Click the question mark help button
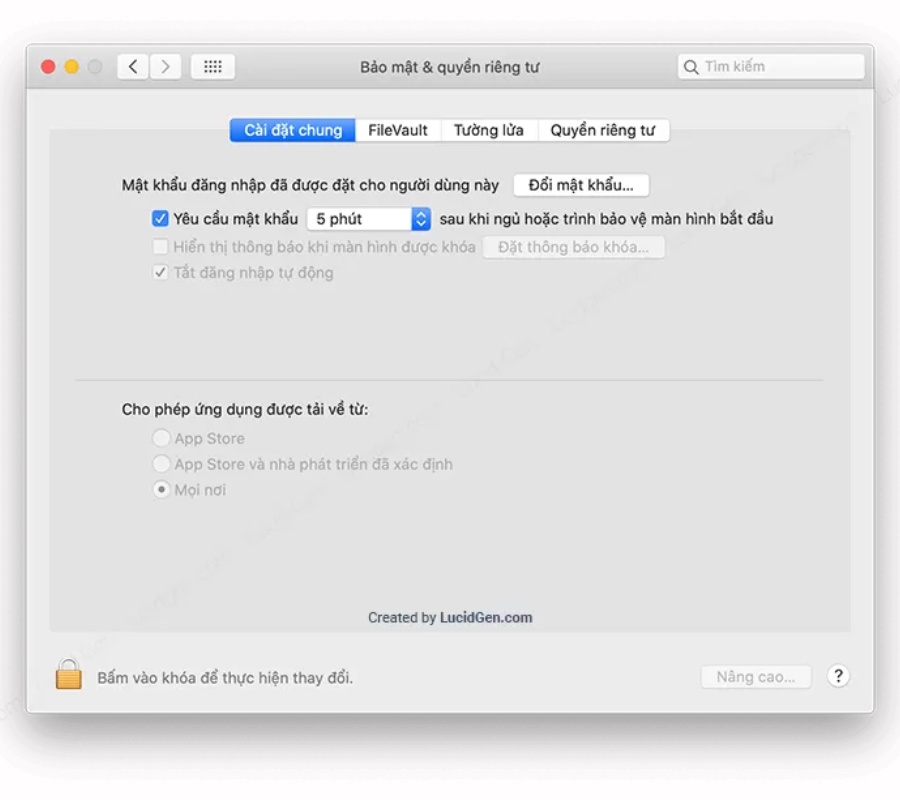This screenshot has width=900, height=800. pyautogui.click(x=838, y=676)
